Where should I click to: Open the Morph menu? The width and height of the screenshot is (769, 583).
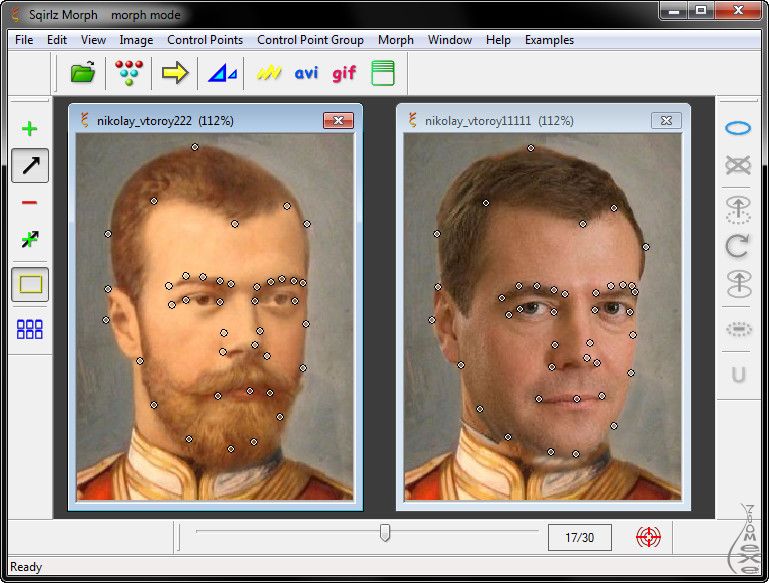396,40
